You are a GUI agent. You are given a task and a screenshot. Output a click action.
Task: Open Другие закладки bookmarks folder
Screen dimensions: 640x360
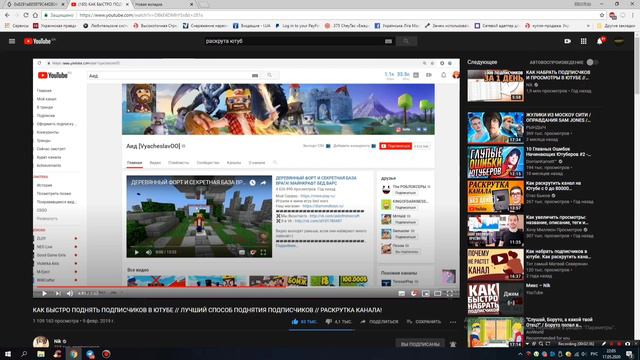(616, 25)
